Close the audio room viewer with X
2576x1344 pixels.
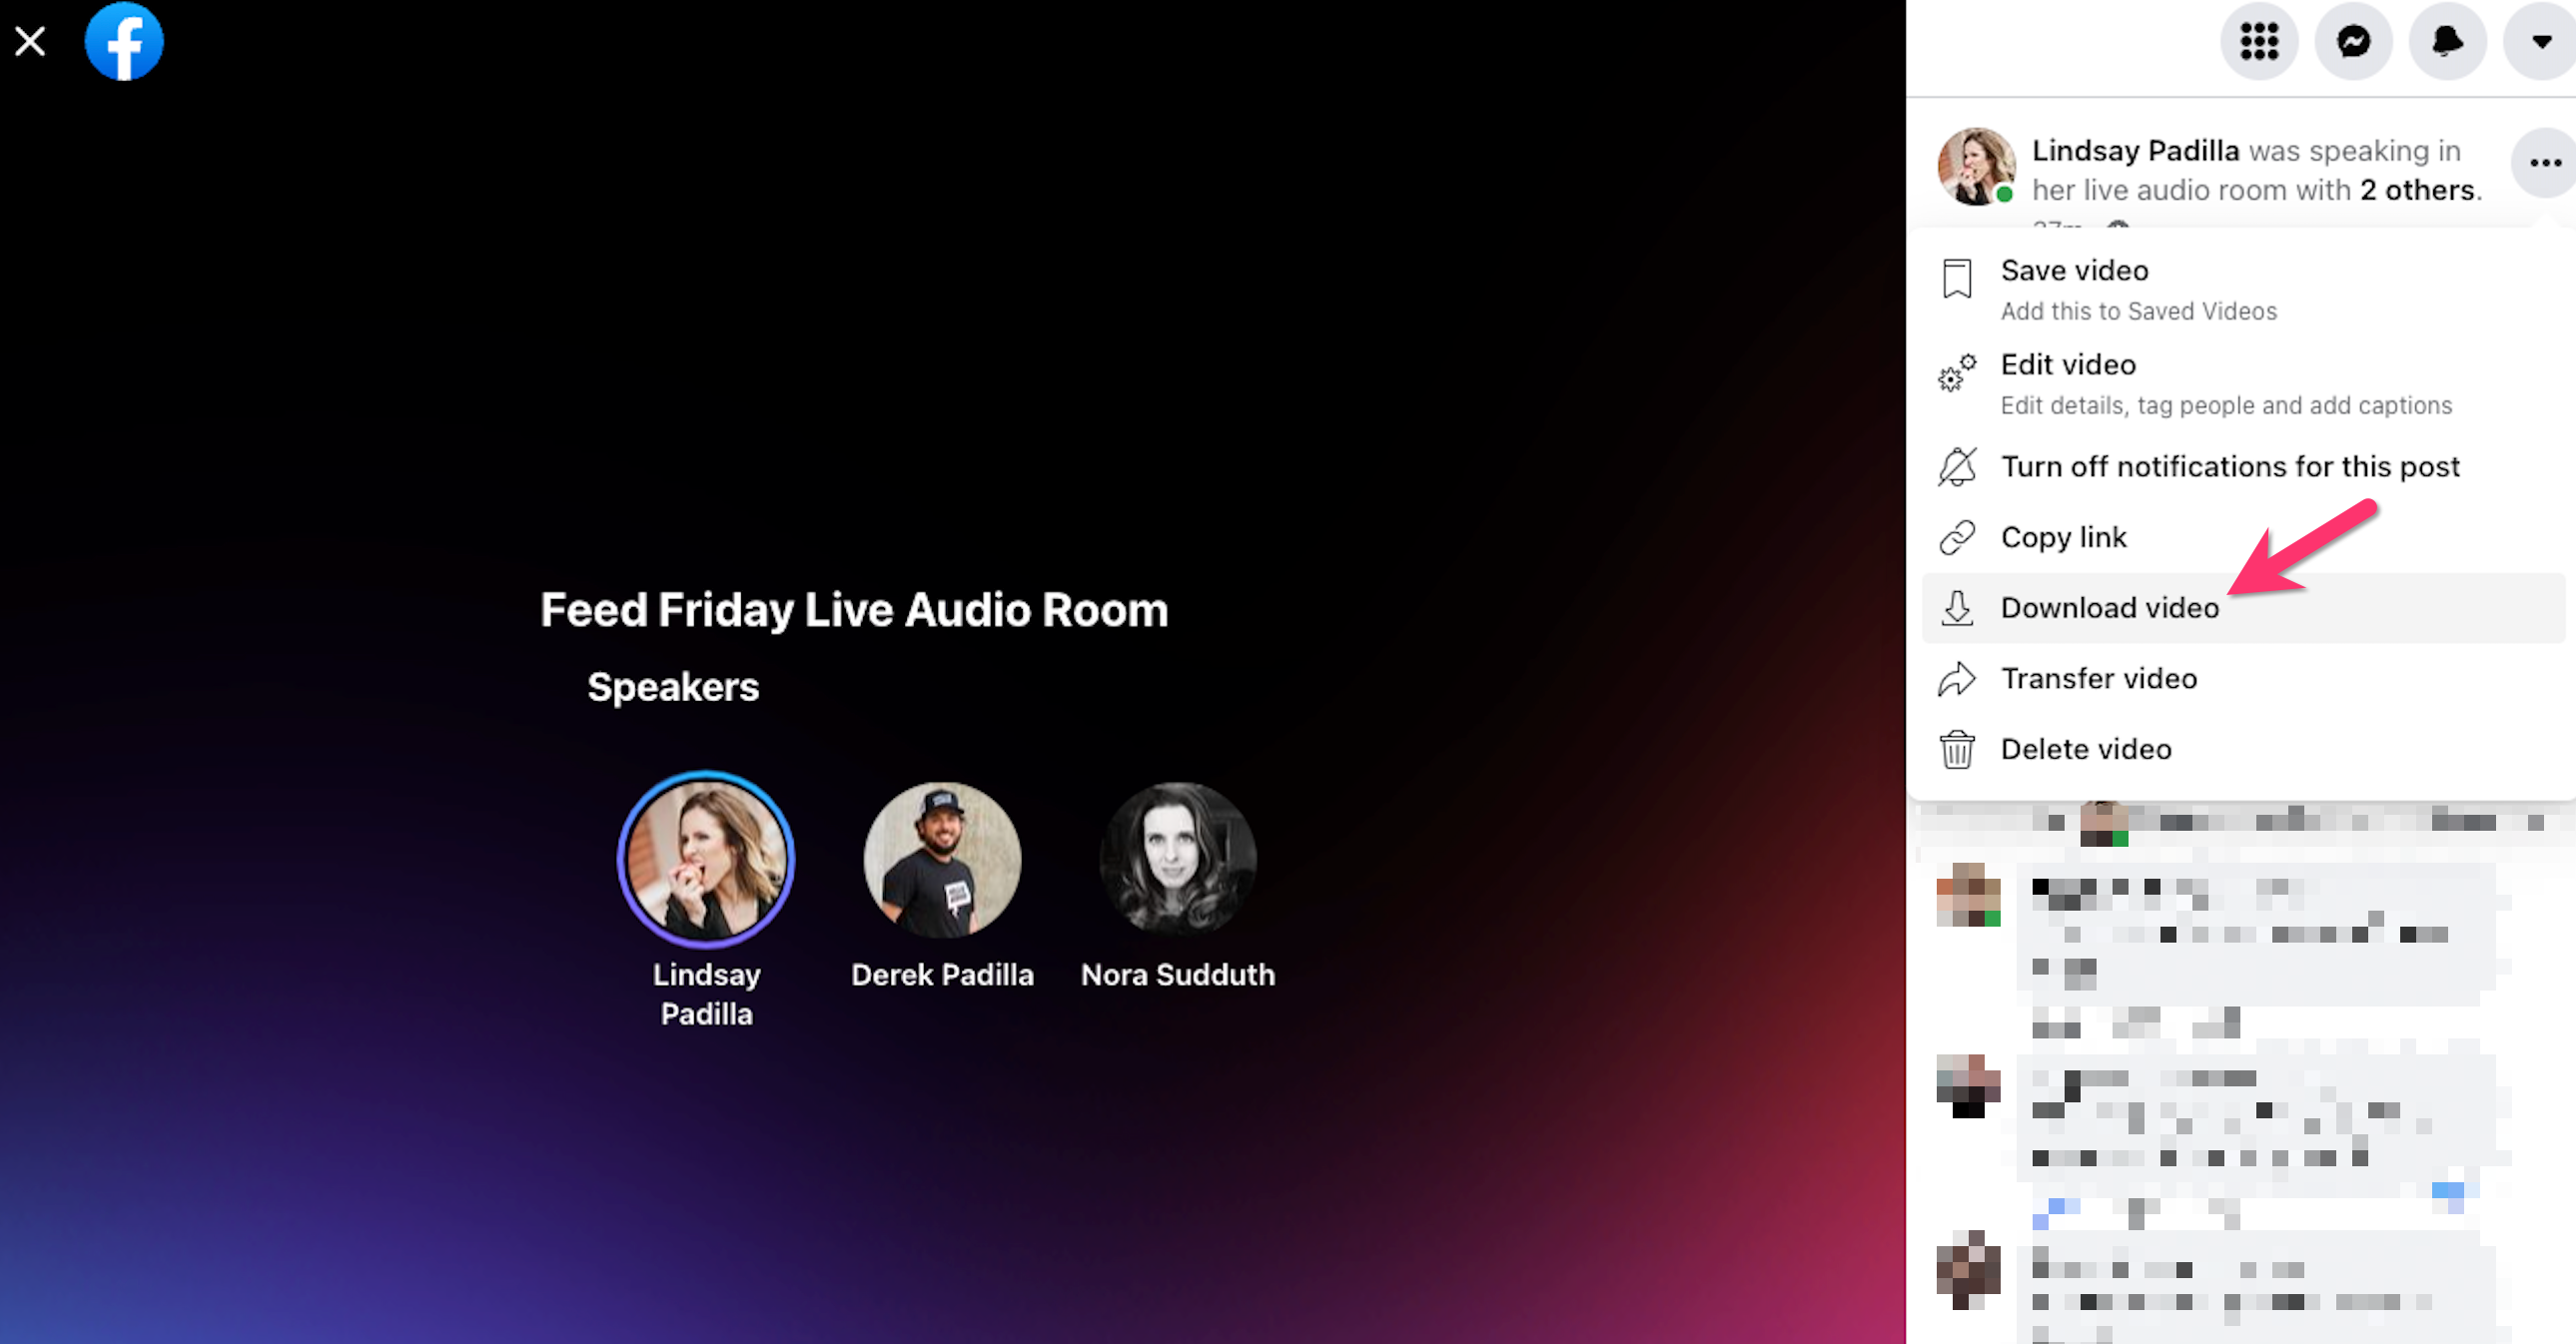pos(30,41)
